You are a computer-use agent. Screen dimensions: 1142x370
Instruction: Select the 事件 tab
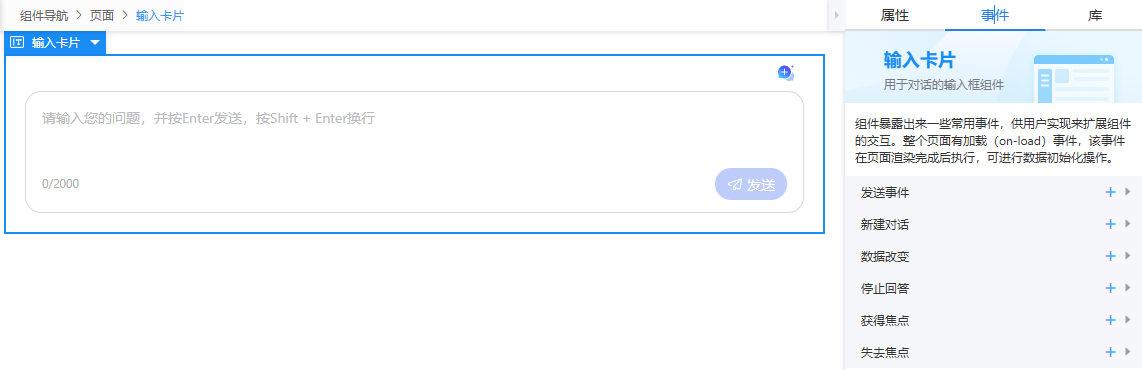pos(995,15)
